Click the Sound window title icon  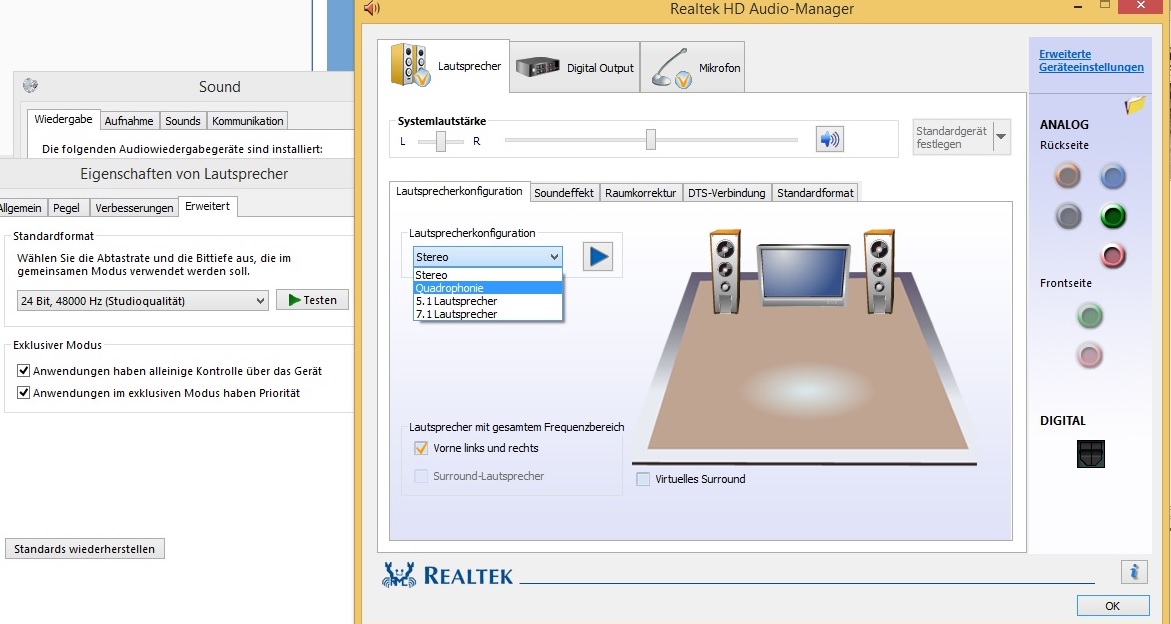[30, 86]
